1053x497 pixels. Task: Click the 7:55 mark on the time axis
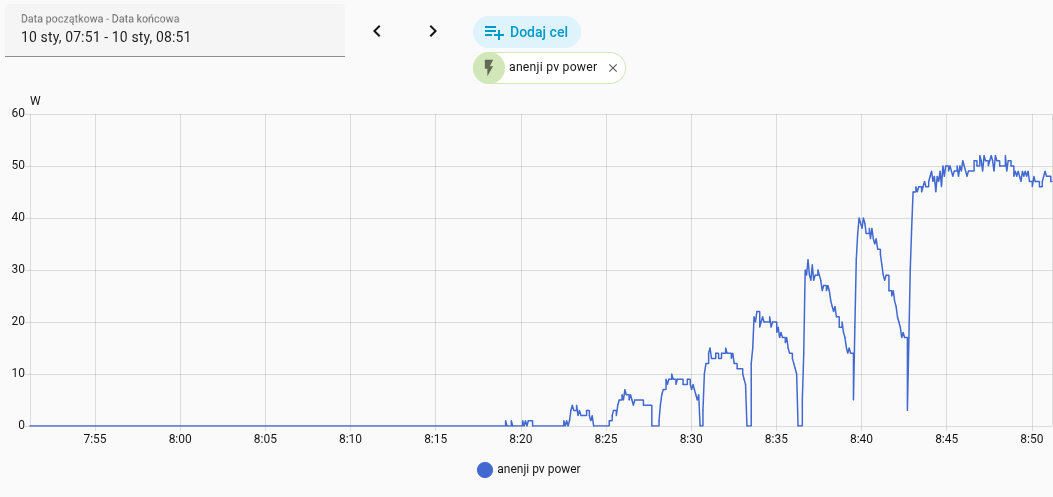(x=95, y=439)
